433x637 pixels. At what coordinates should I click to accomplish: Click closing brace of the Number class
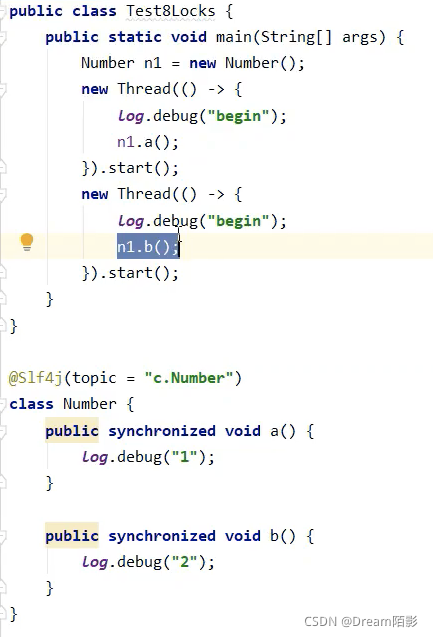click(x=13, y=614)
